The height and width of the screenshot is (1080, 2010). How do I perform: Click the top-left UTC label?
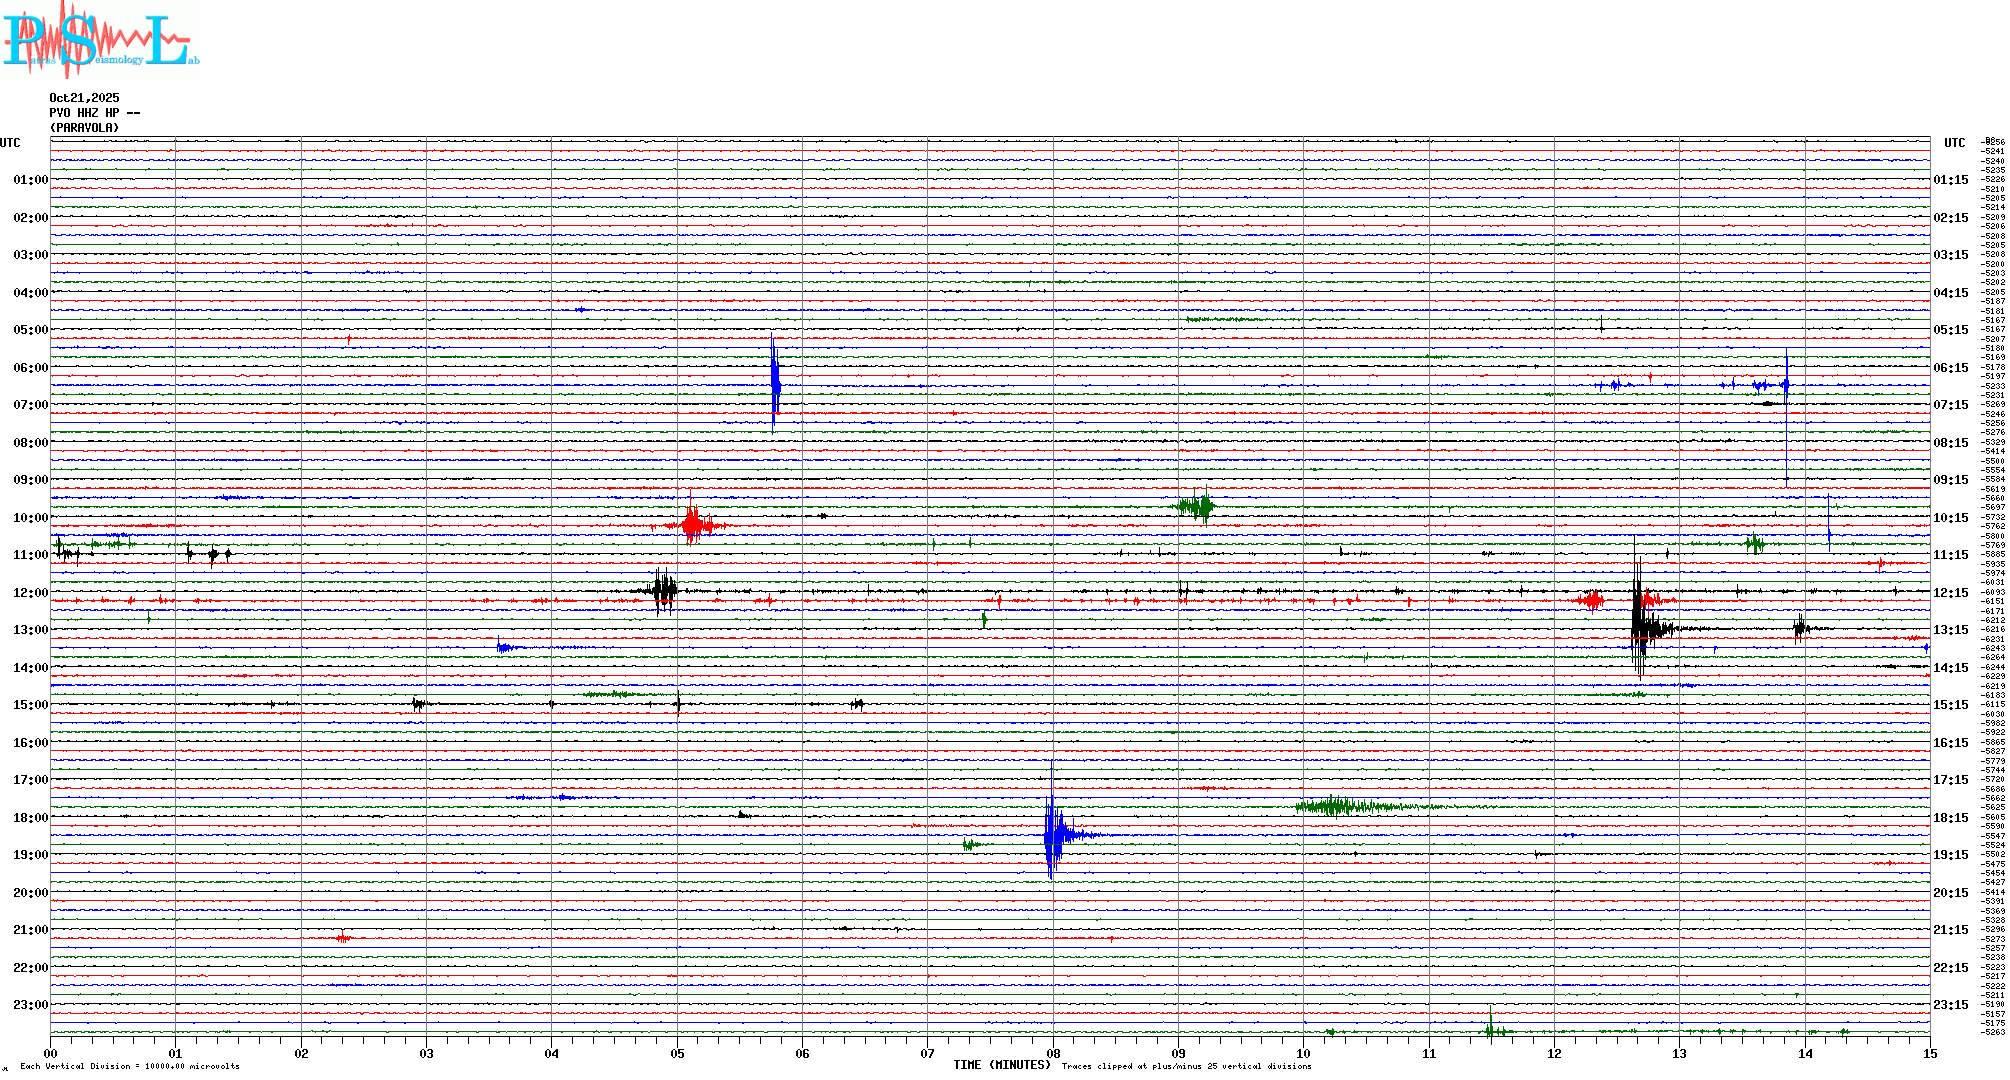click(x=10, y=143)
